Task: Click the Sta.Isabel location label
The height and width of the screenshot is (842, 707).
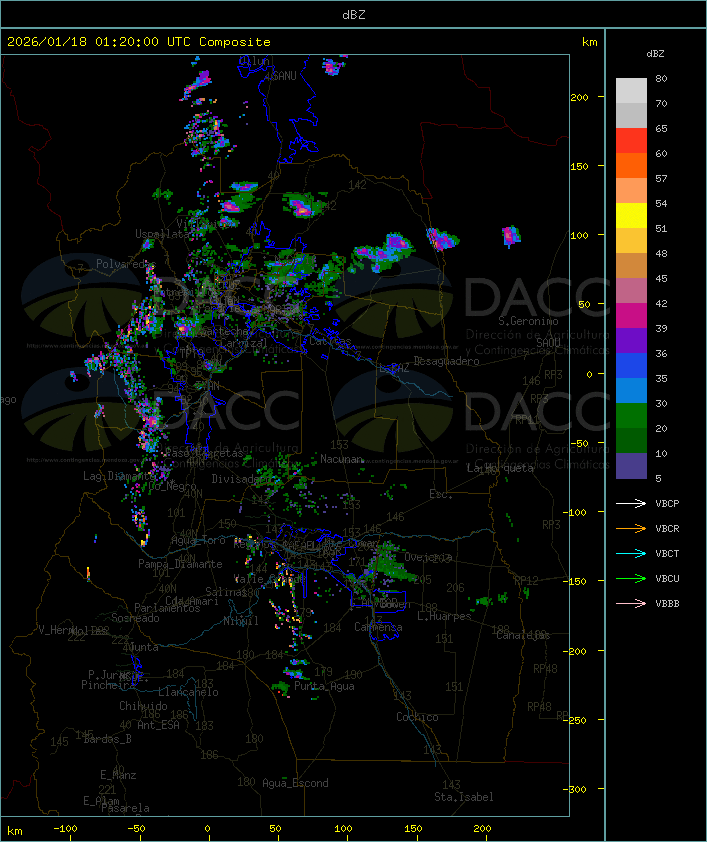Action: coord(463,797)
